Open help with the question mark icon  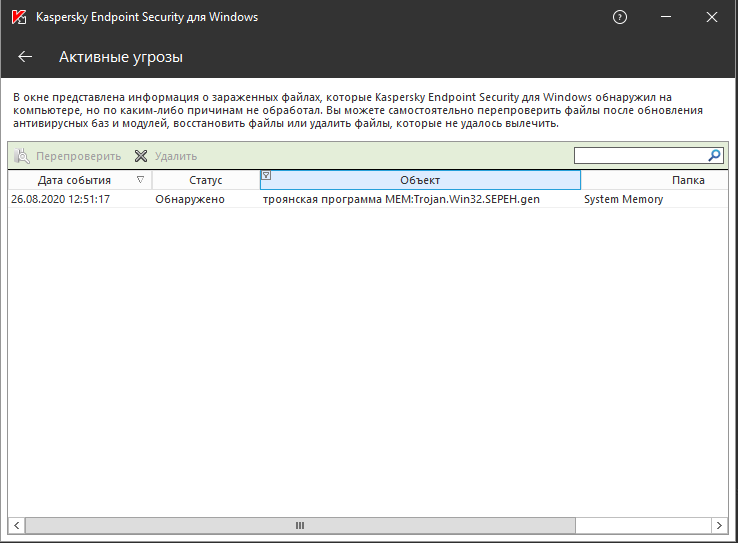(x=620, y=17)
